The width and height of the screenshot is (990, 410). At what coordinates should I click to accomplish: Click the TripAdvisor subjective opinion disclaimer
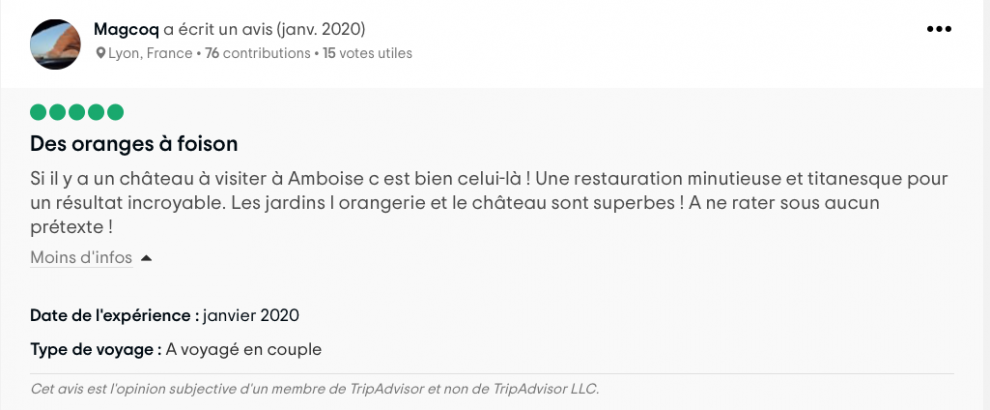tap(315, 388)
